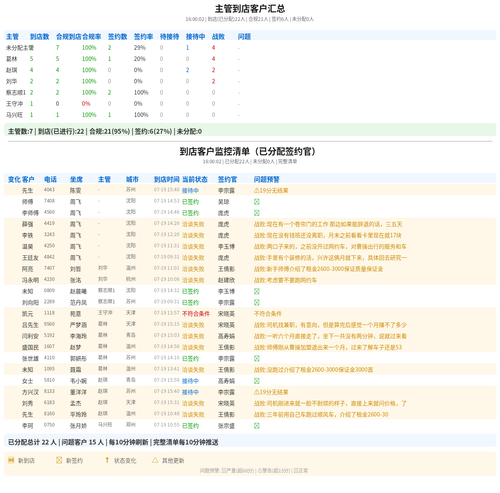Click phone number 4043
Screen dimensions: 500x493
point(49,190)
